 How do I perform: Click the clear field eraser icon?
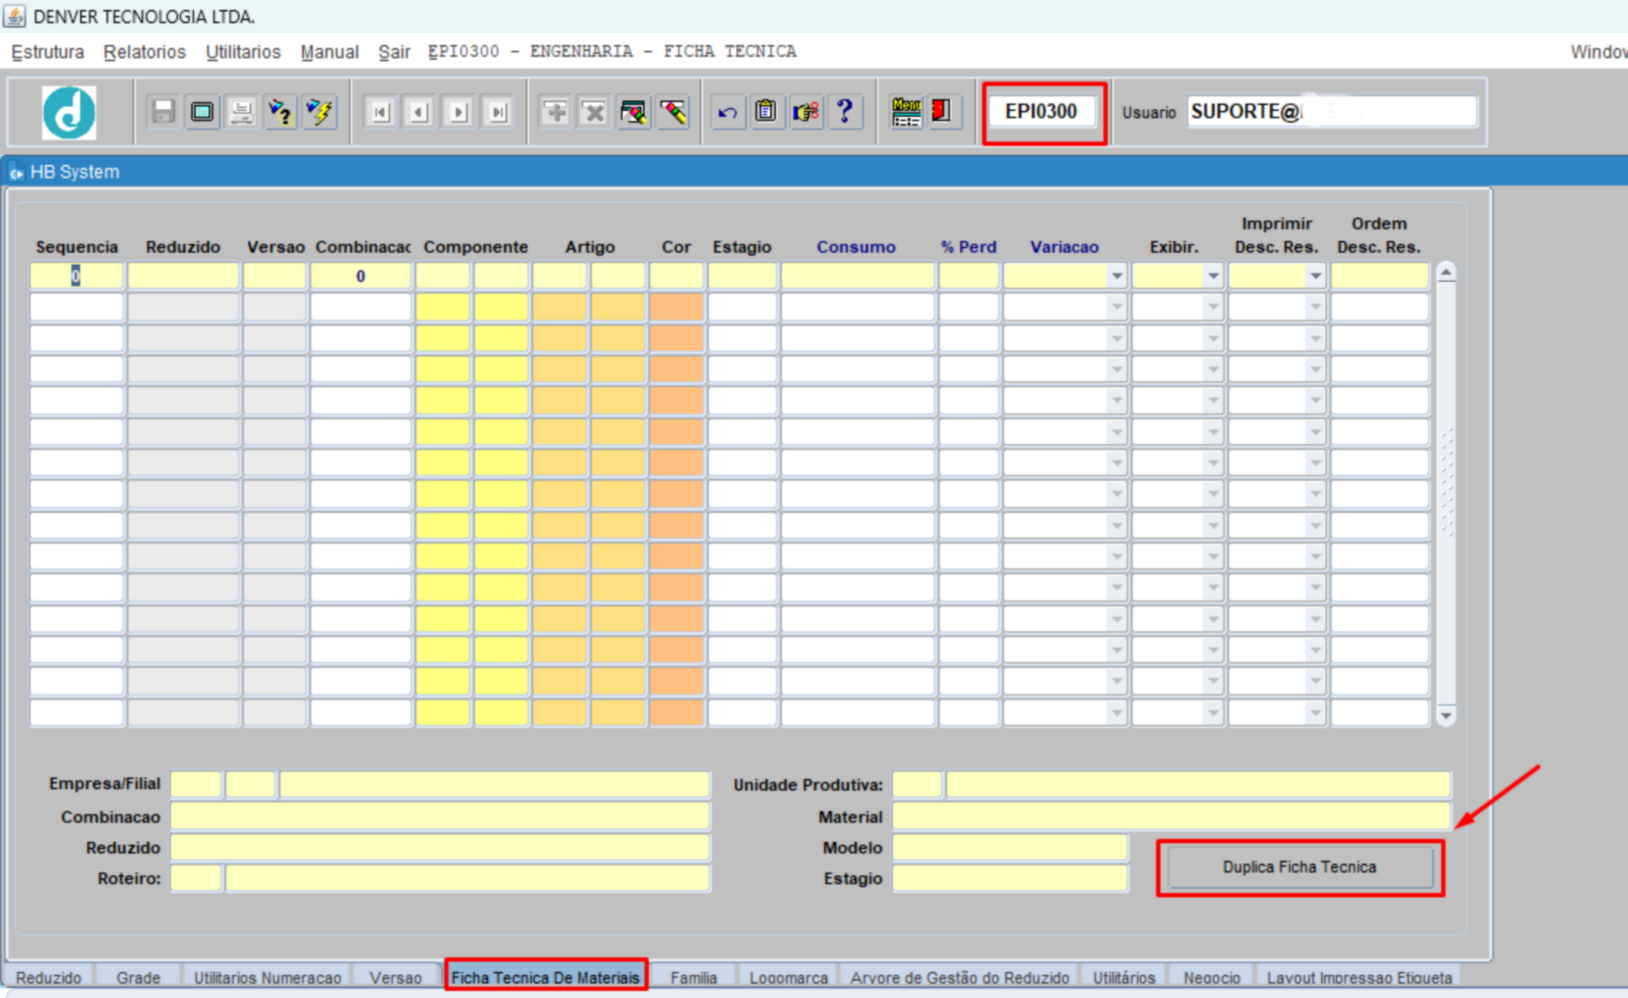pos(673,112)
